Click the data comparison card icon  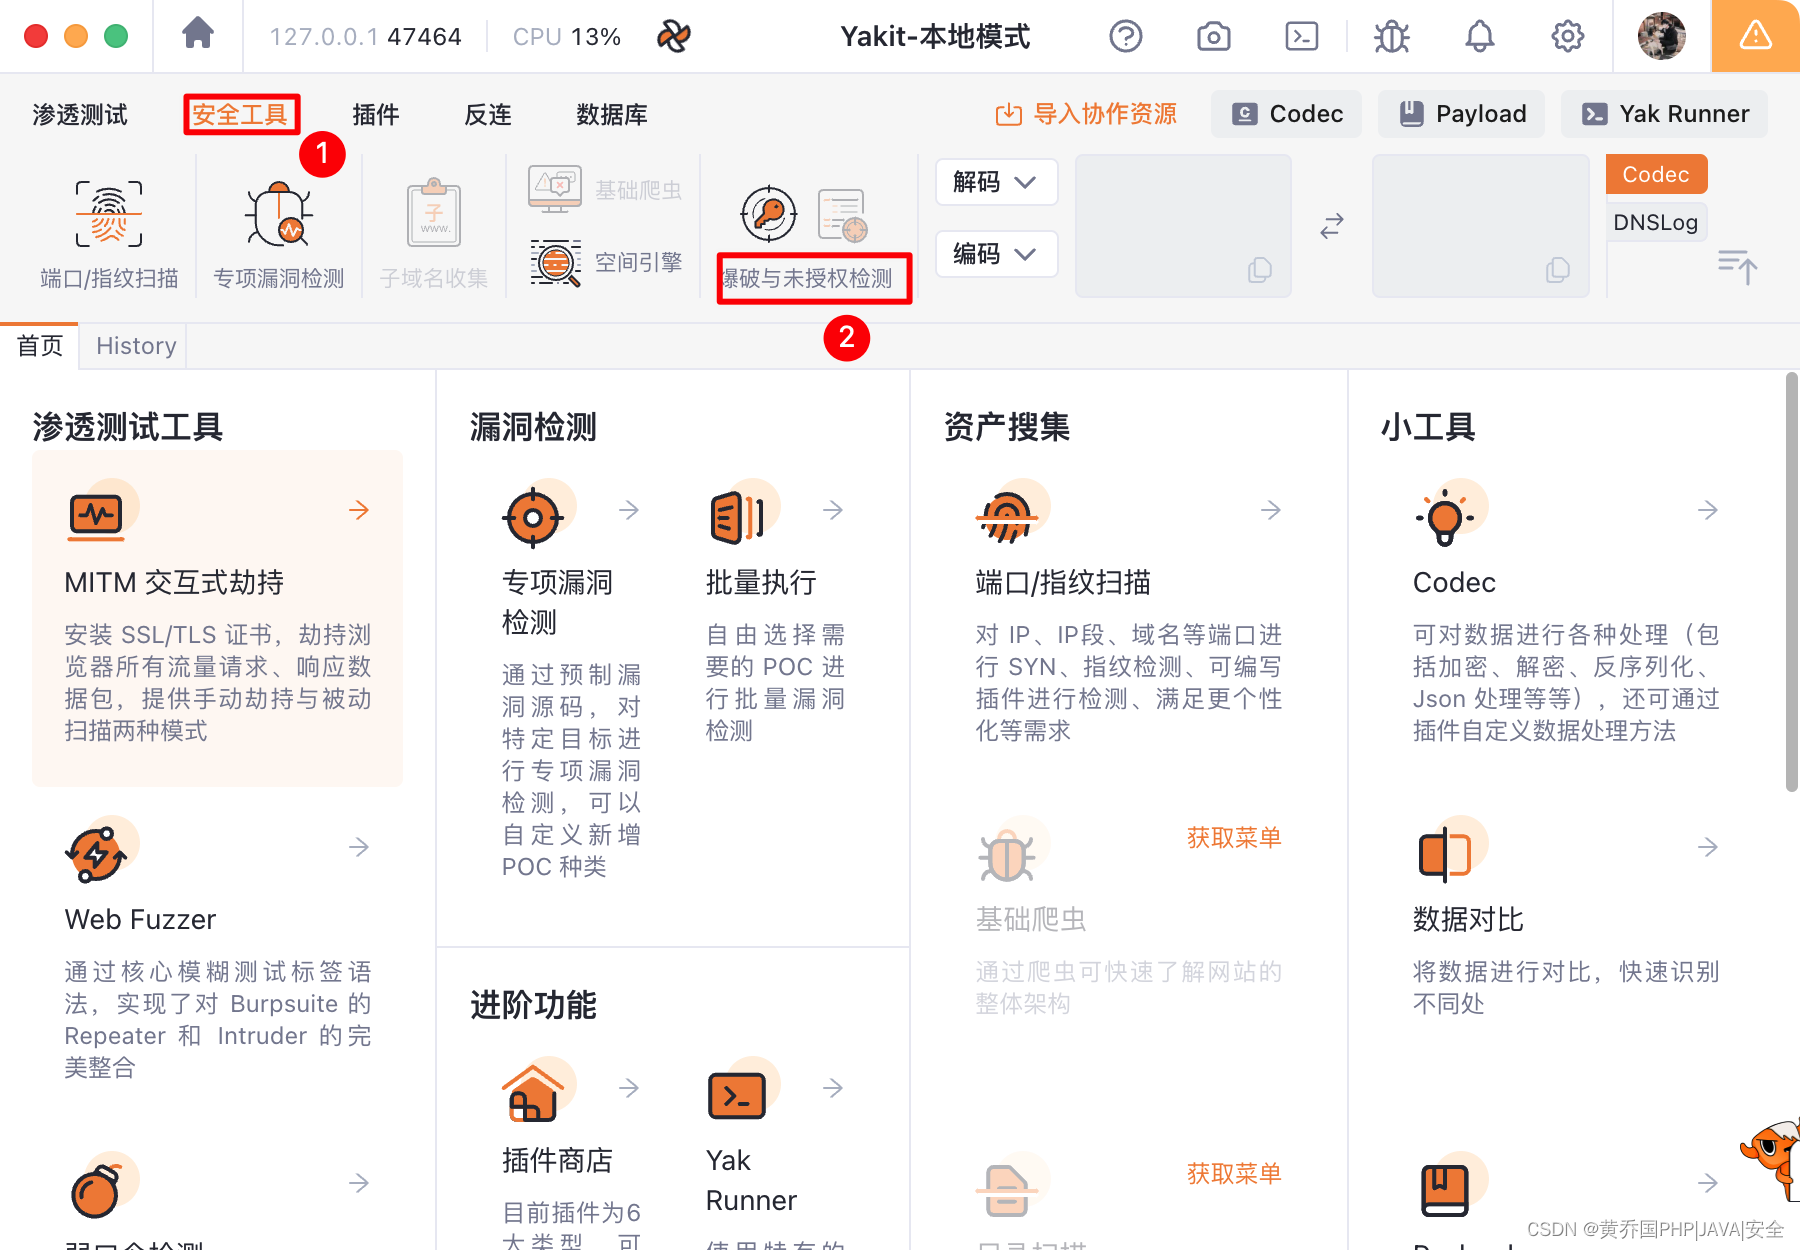[x=1444, y=855]
